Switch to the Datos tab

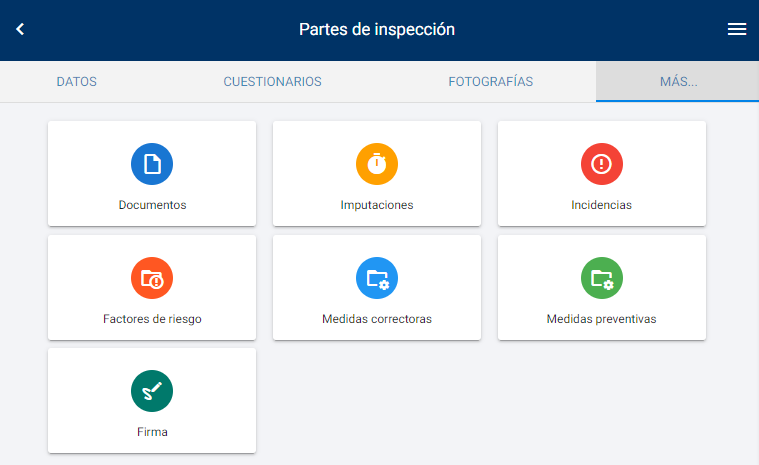[x=76, y=82]
